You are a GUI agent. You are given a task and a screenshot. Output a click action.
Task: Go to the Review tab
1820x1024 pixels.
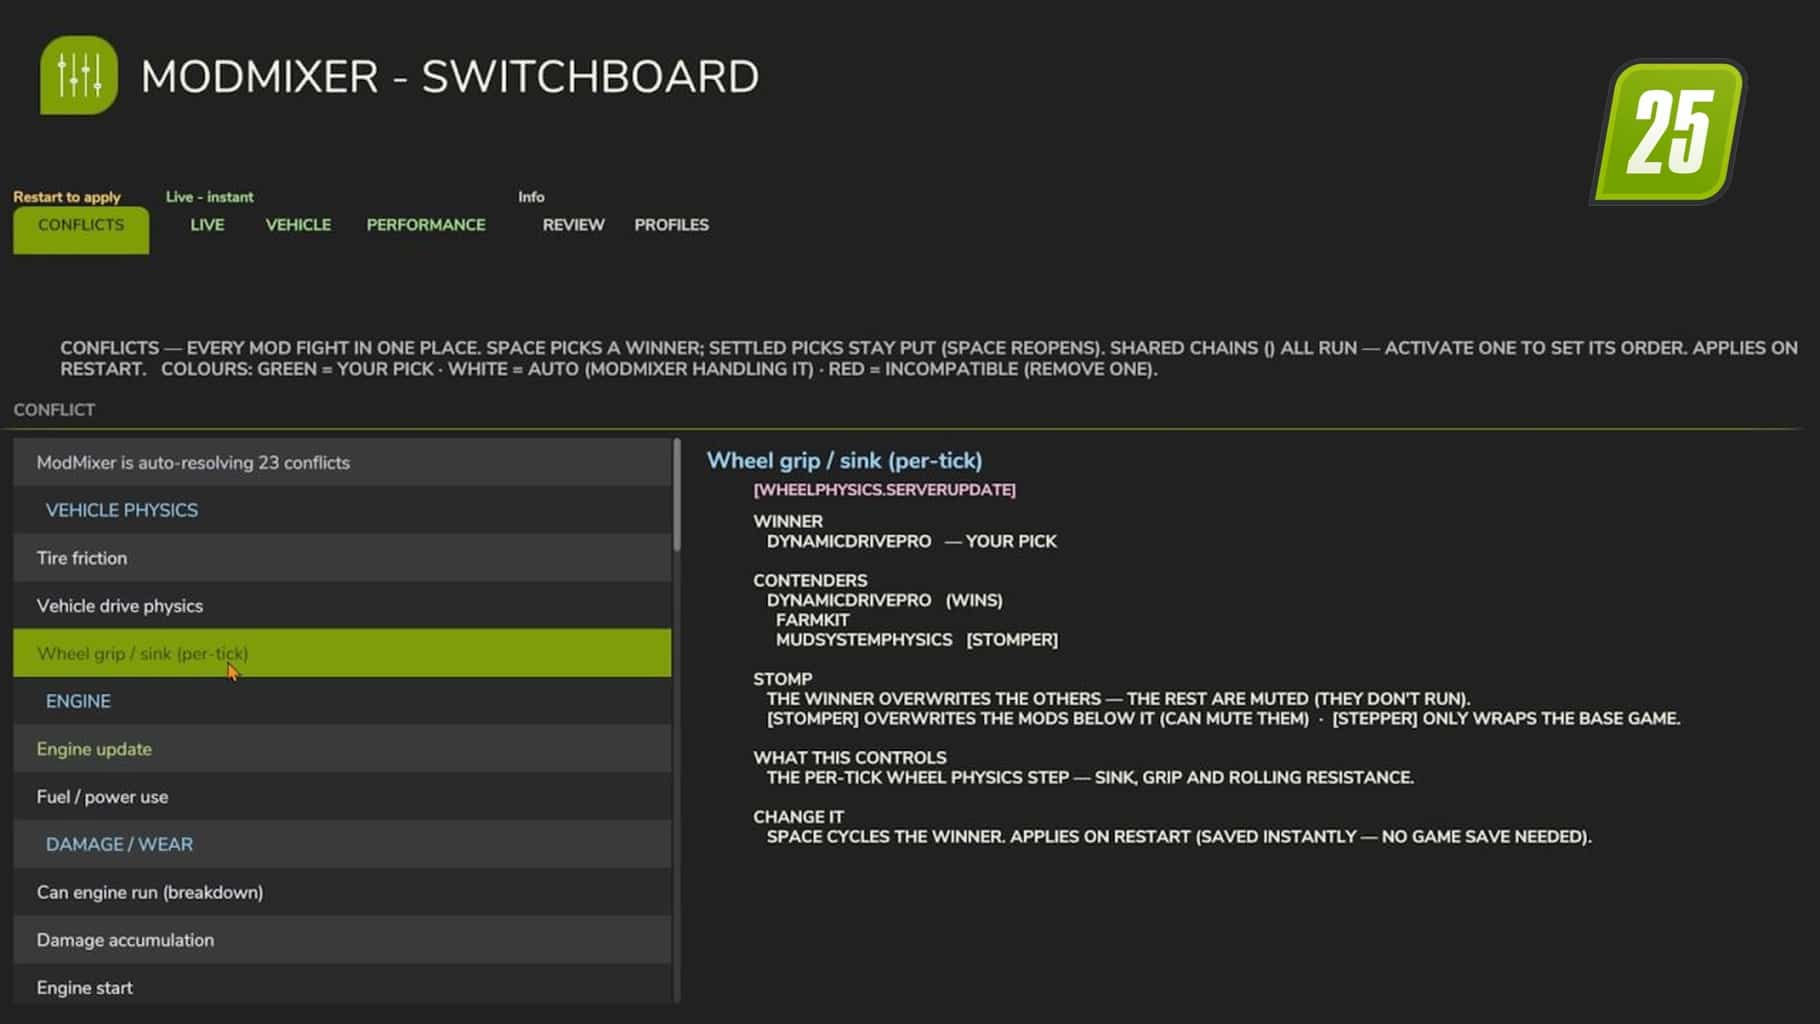click(573, 225)
